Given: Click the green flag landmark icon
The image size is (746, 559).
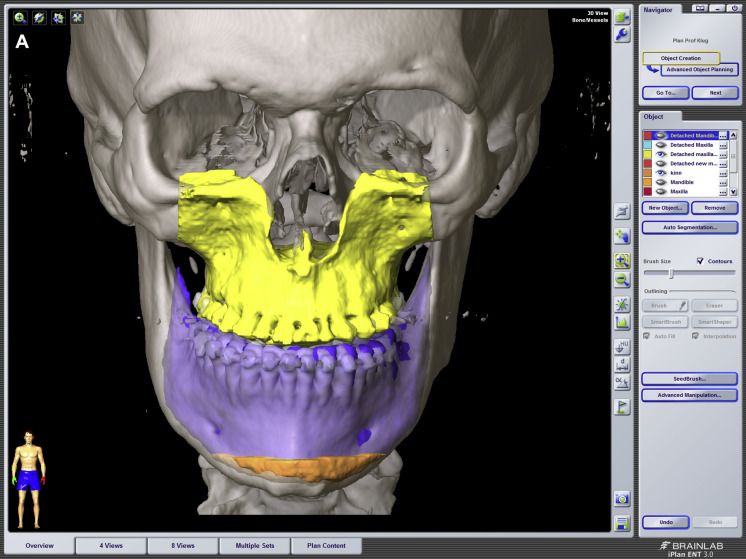Looking at the screenshot, I should [622, 407].
